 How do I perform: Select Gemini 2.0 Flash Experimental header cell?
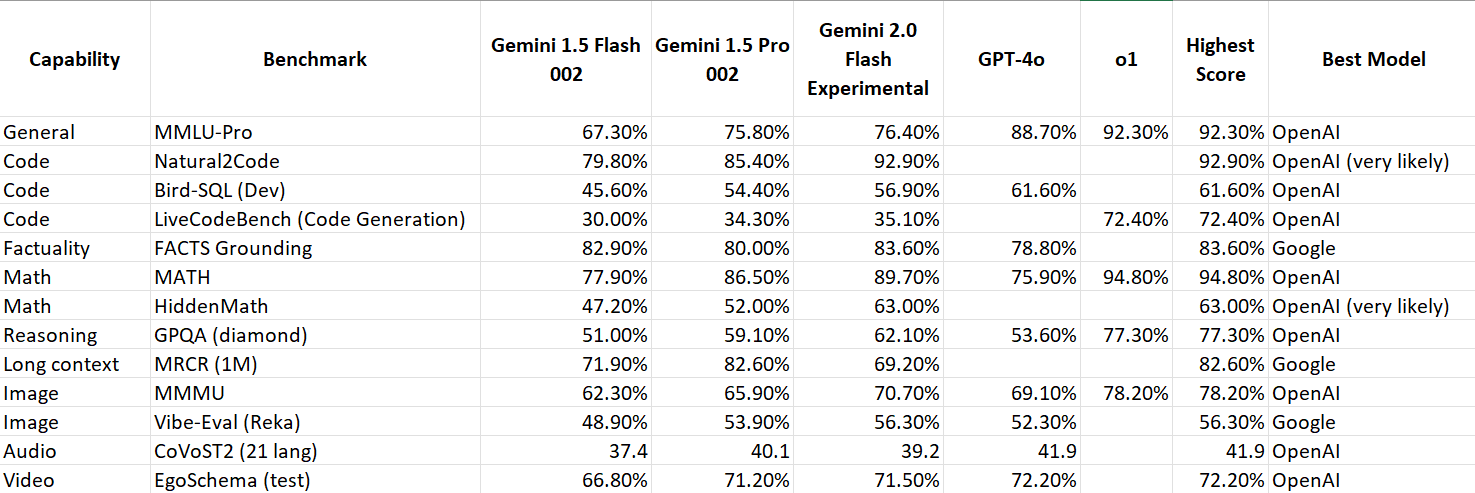(868, 59)
